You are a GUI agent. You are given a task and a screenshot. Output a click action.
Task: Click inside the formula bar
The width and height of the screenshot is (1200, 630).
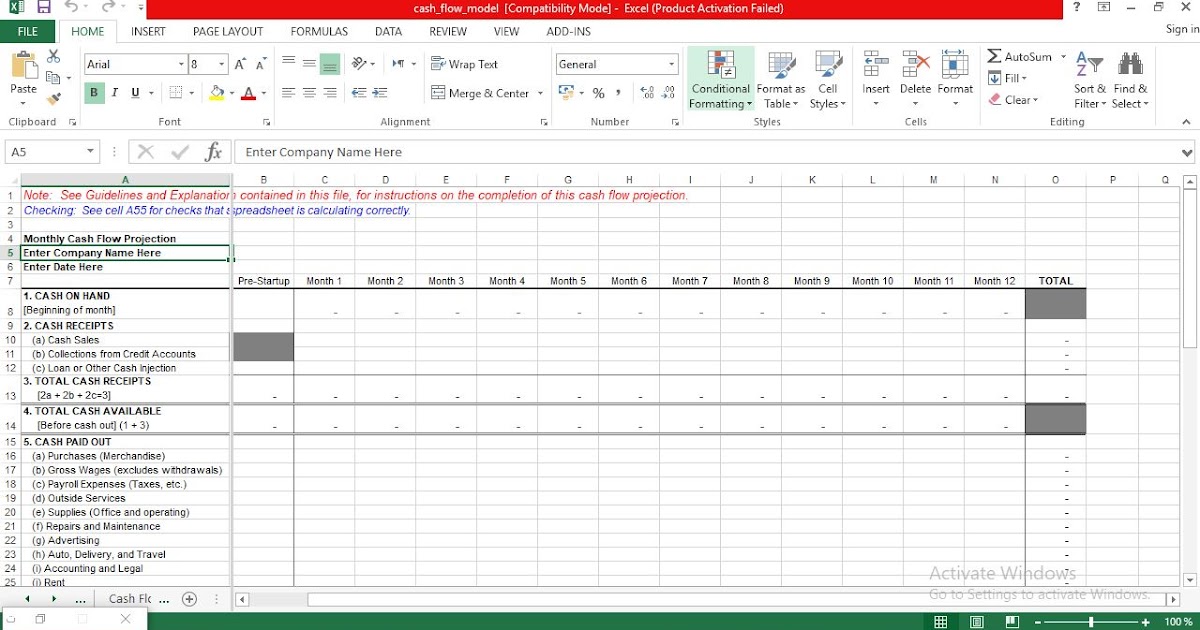pyautogui.click(x=500, y=153)
